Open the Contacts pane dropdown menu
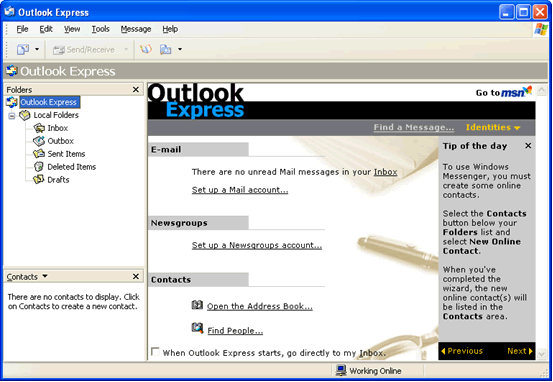Screen dimensions: 553x382 pyautogui.click(x=45, y=276)
